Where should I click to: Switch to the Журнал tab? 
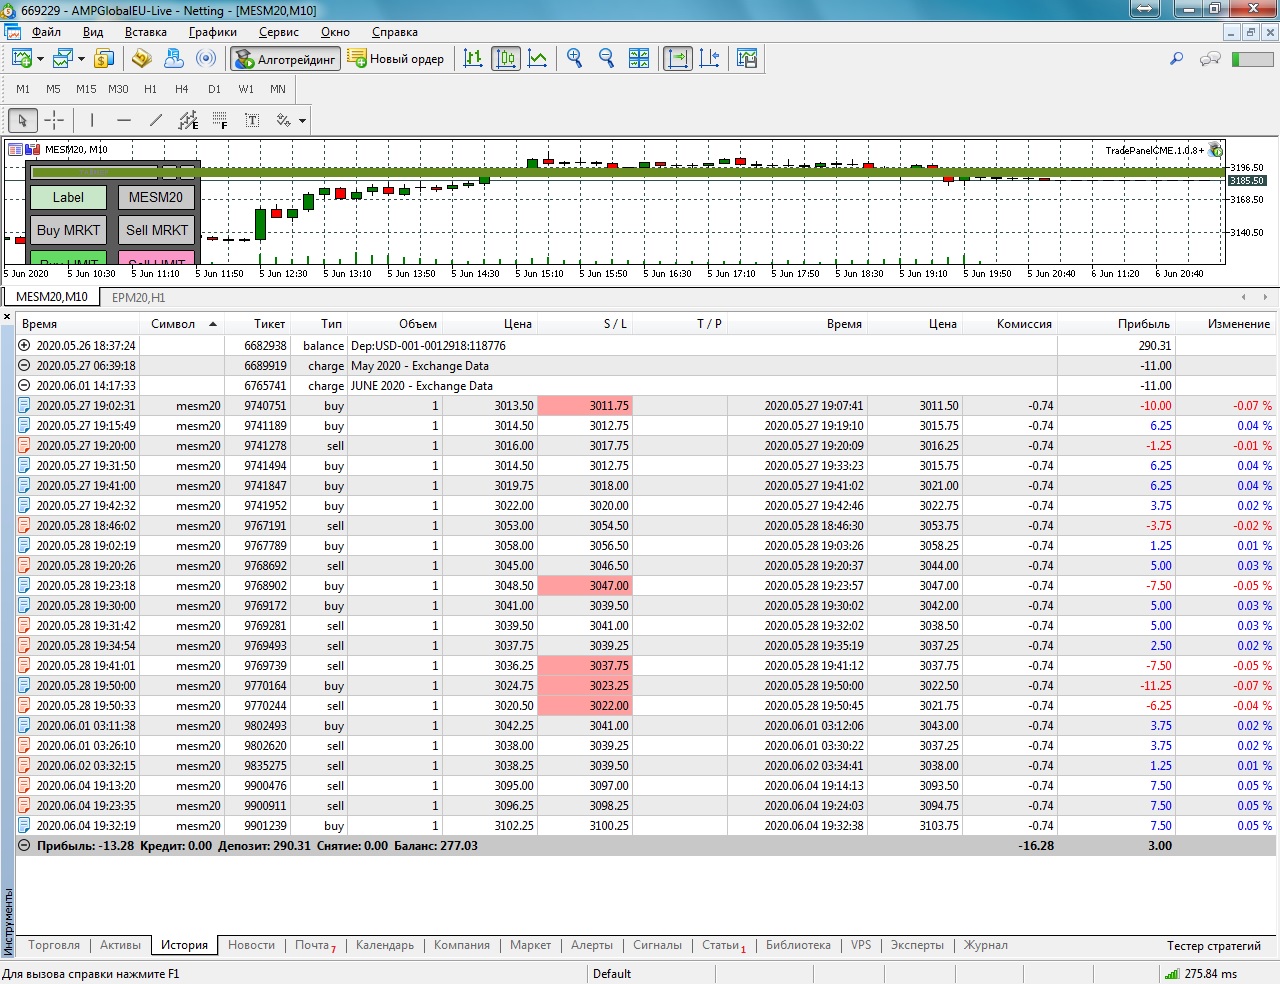985,945
